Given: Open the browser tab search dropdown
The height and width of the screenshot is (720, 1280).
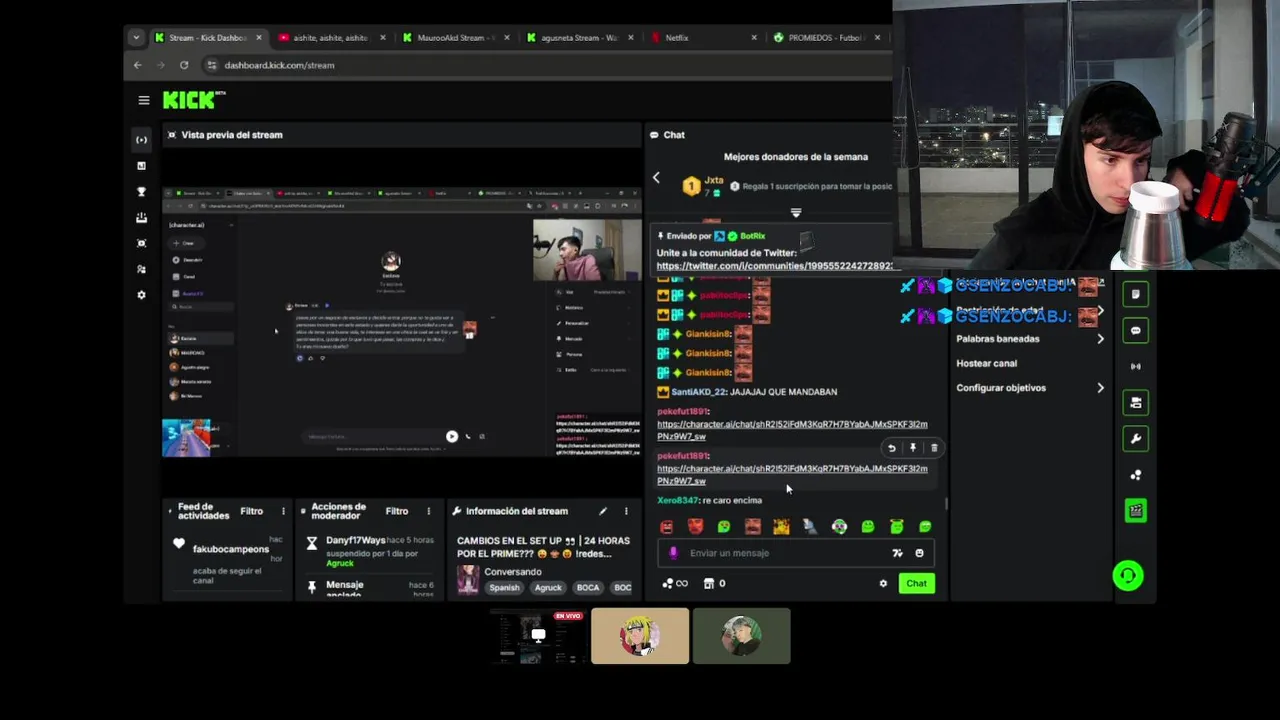Looking at the screenshot, I should (x=136, y=38).
